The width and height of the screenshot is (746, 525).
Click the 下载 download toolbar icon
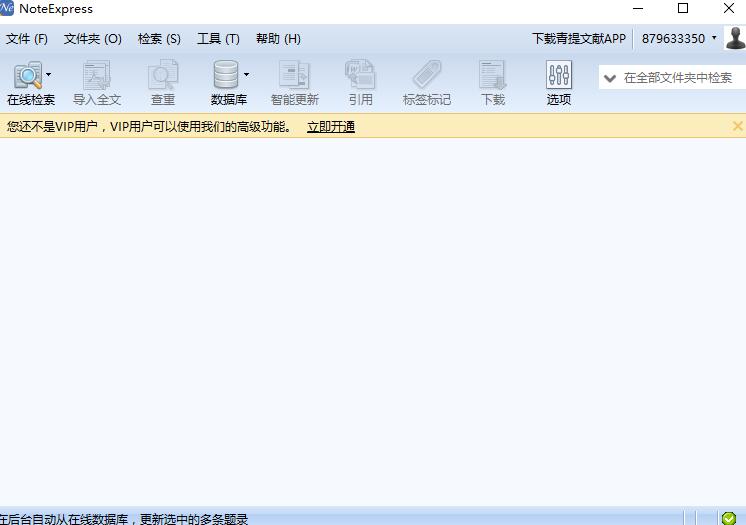coord(493,82)
